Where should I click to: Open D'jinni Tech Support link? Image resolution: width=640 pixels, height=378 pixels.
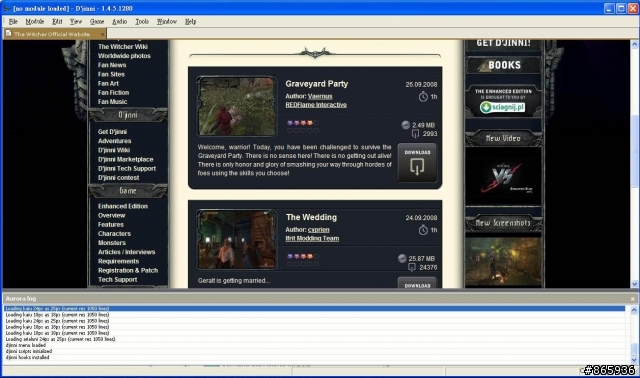[127, 169]
